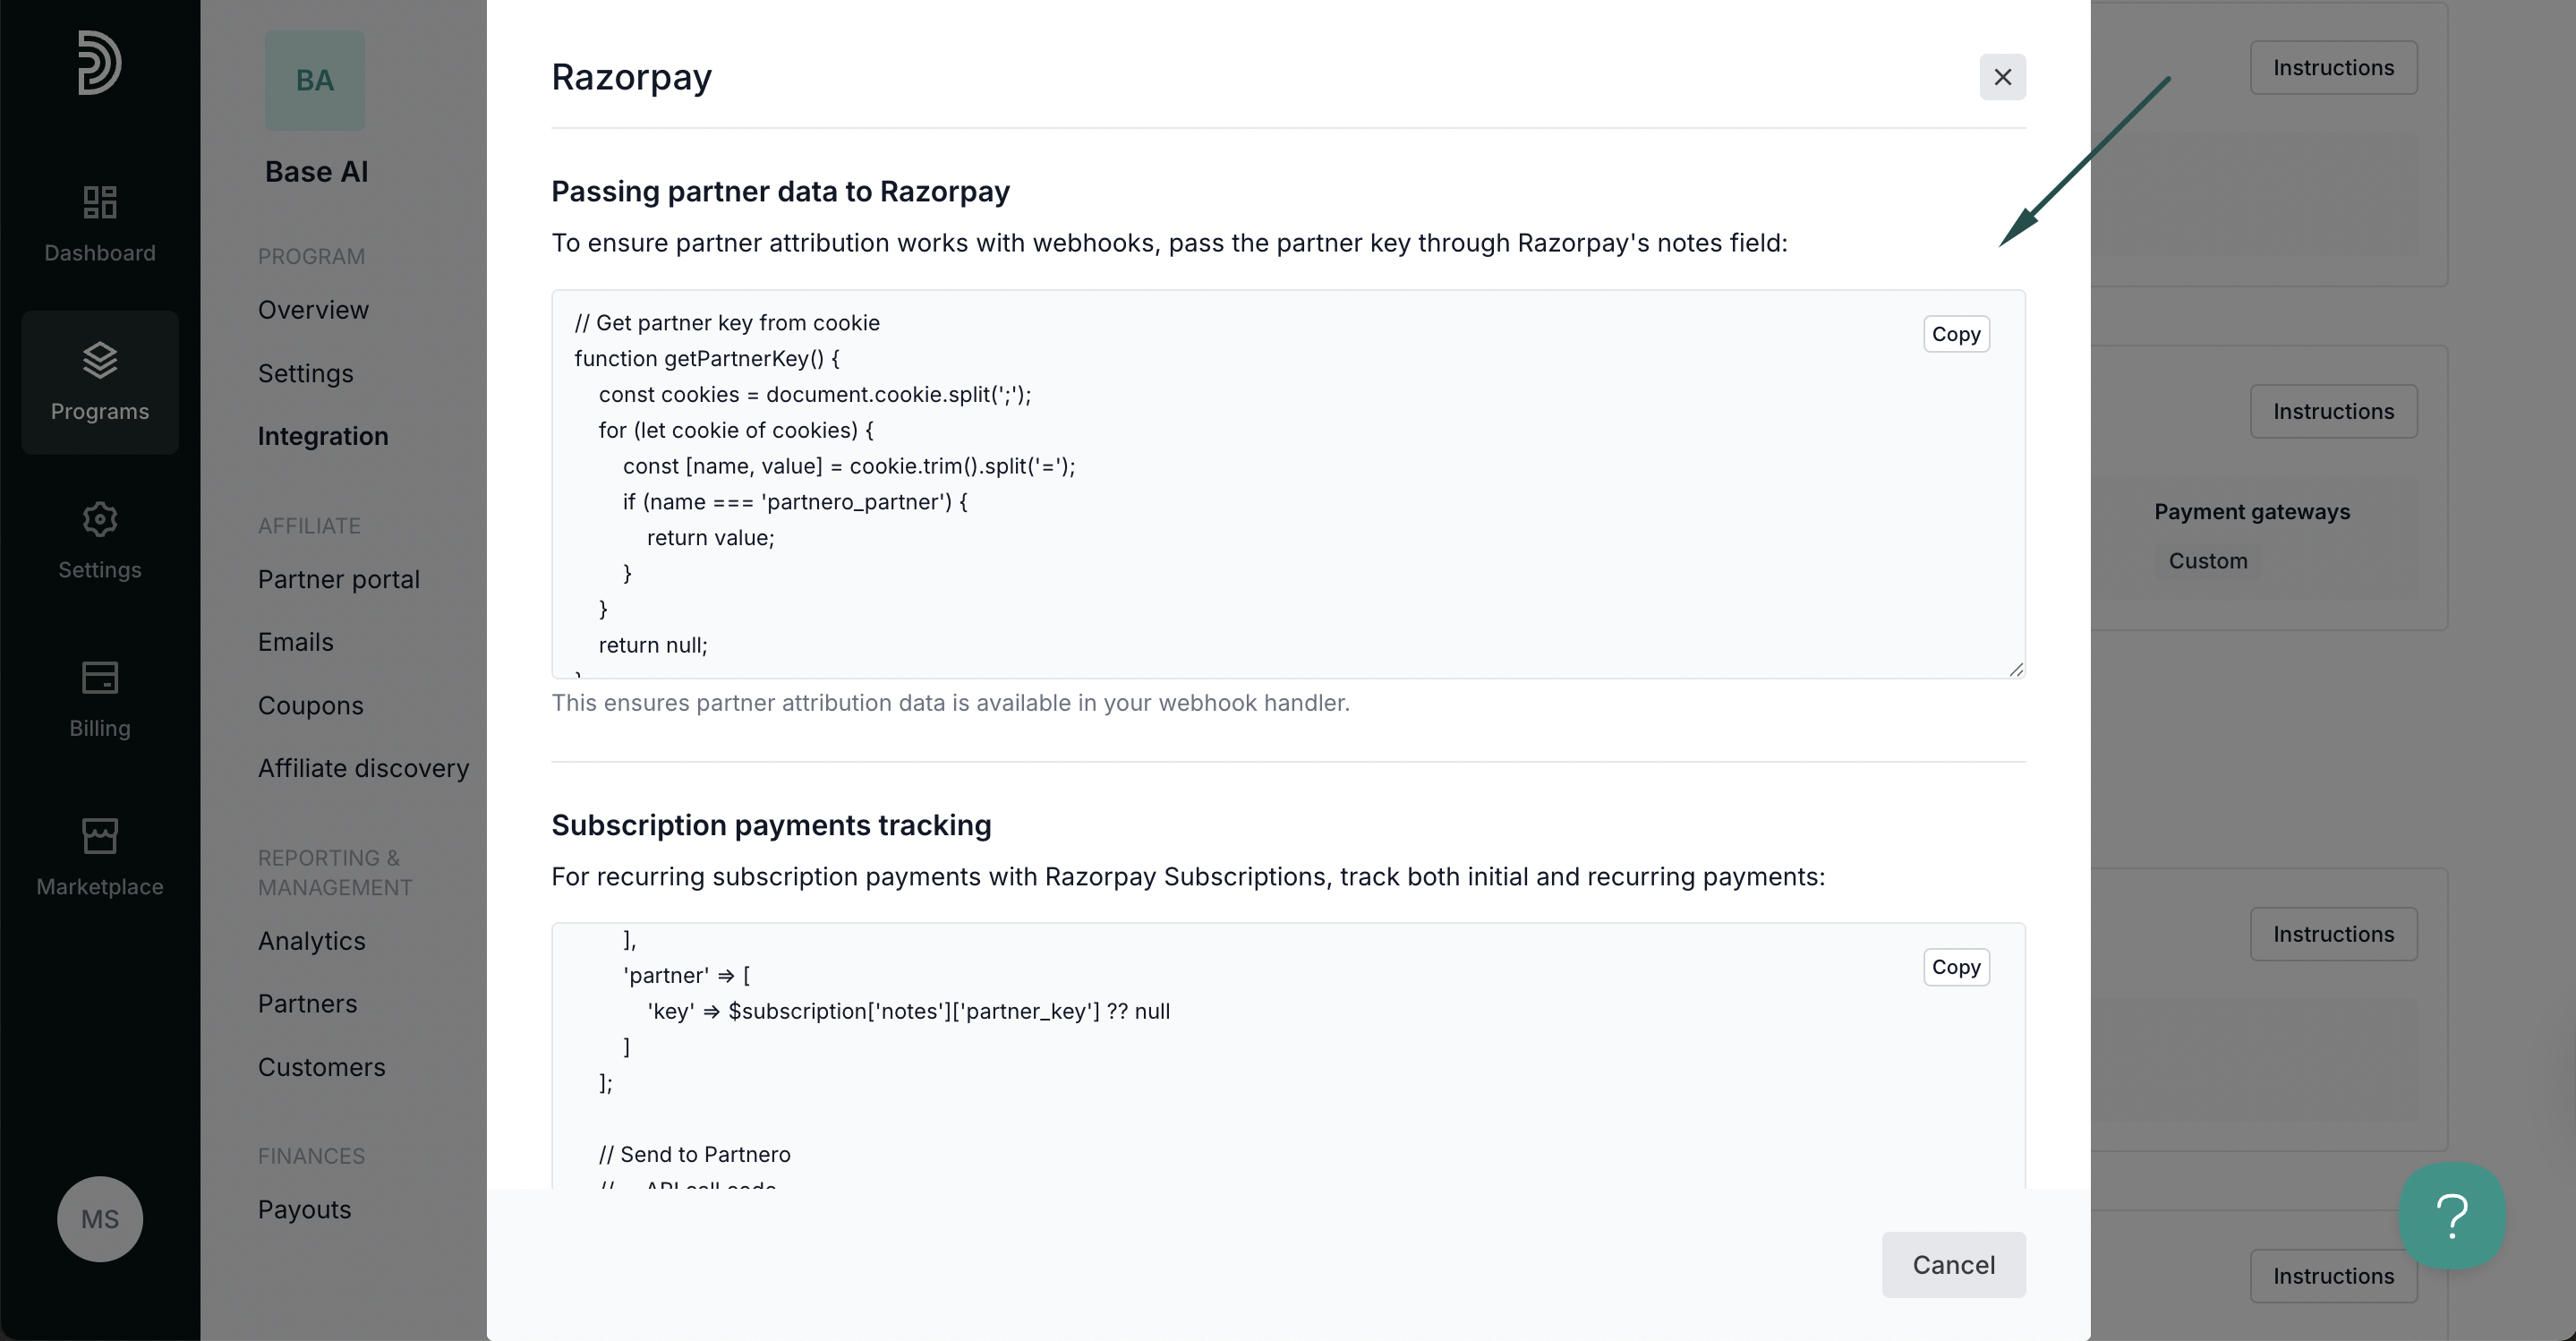Copy the subscription tracking code snippet

point(1956,967)
